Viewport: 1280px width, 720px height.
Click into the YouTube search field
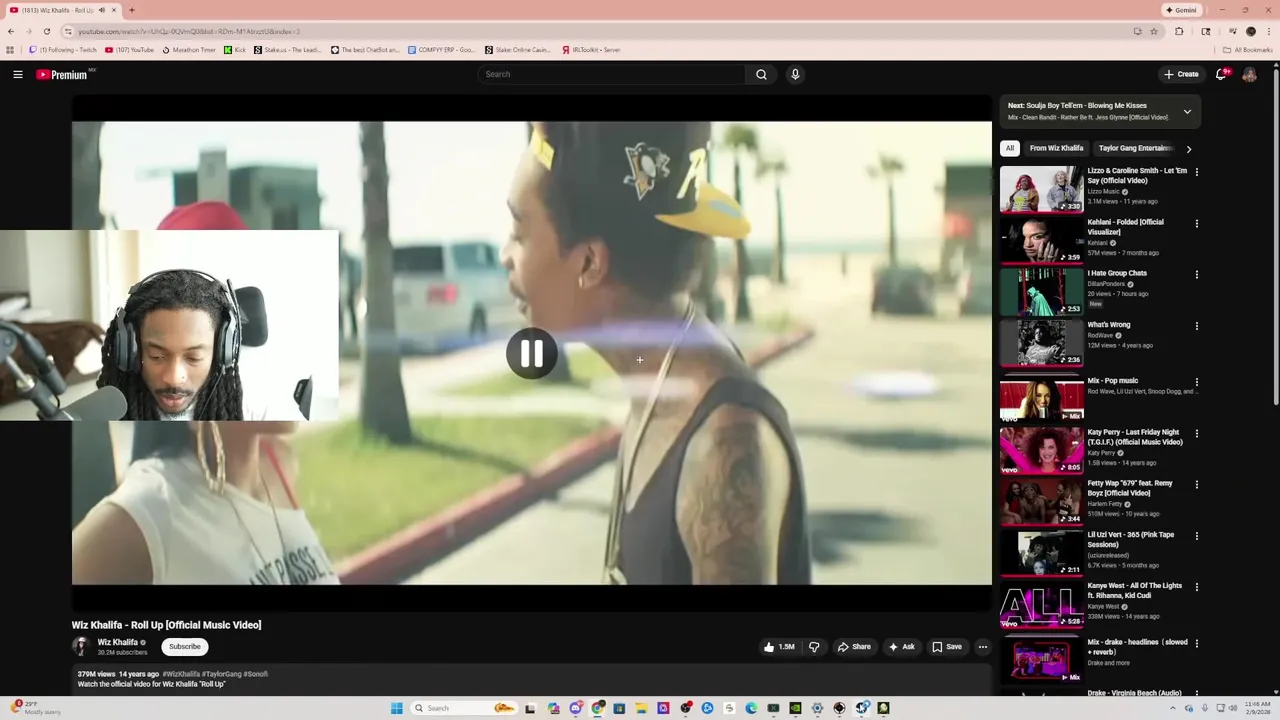tap(612, 74)
